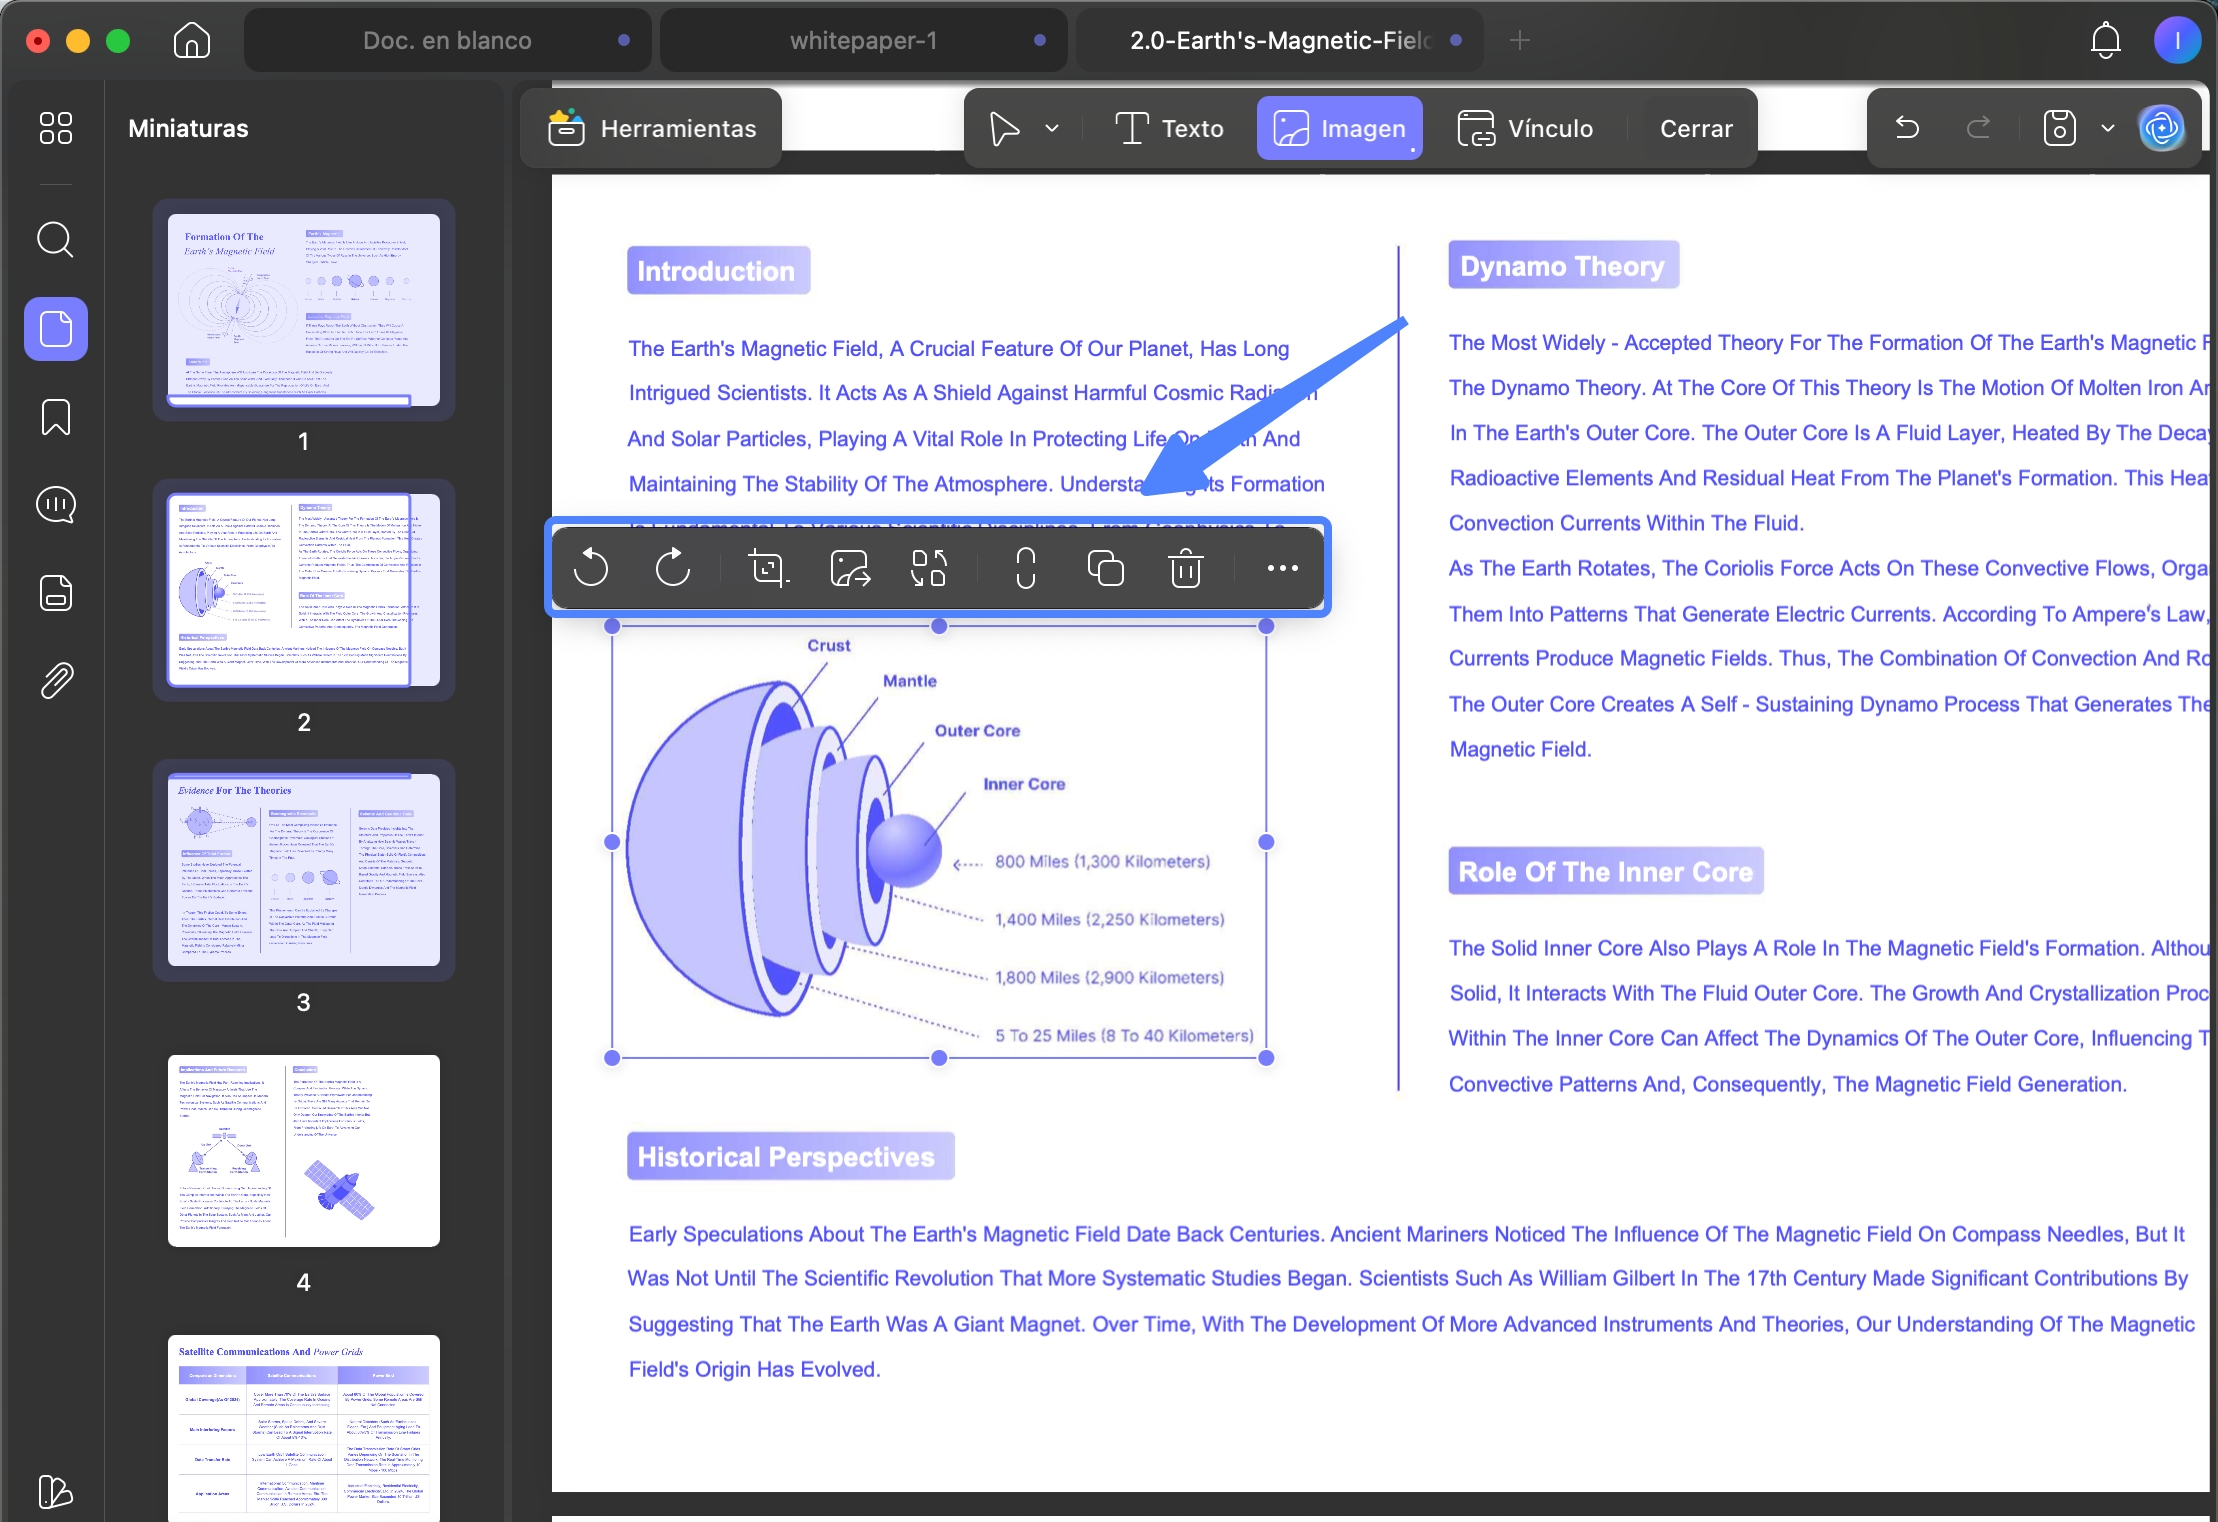This screenshot has height=1522, width=2218.
Task: Select the pages thumbnail panel icon
Action: click(56, 329)
